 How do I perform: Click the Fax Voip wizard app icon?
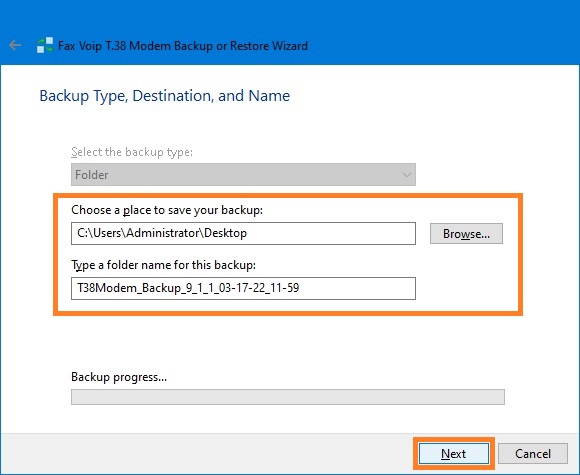(x=45, y=45)
